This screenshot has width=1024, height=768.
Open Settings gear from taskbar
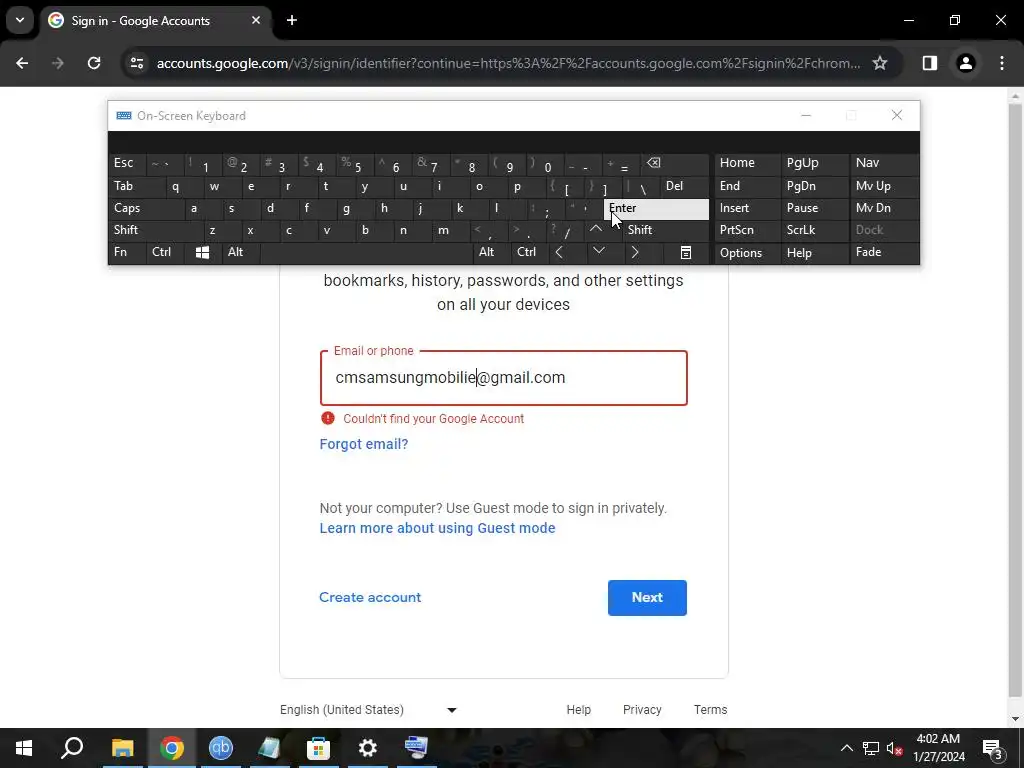coord(368,748)
